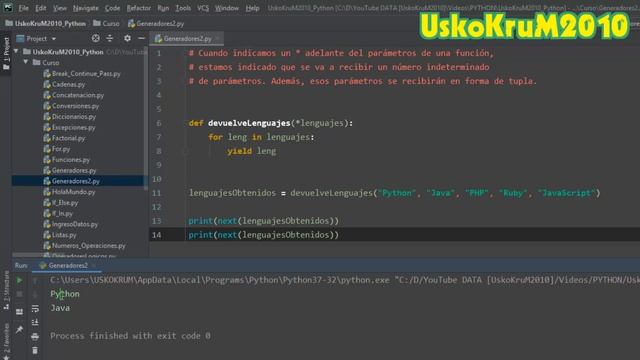This screenshot has width=640, height=360.
Task: Collapse the Curso folder
Action: pos(26,62)
